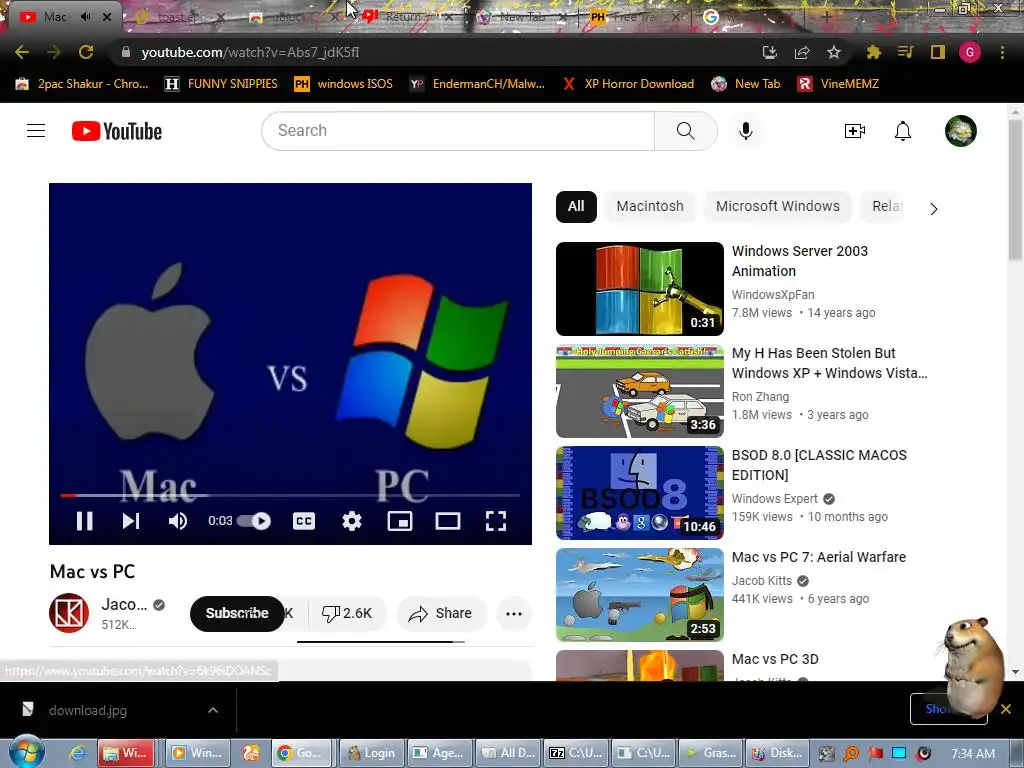Activate miniplayer mode icon
The height and width of the screenshot is (768, 1024).
(x=400, y=520)
